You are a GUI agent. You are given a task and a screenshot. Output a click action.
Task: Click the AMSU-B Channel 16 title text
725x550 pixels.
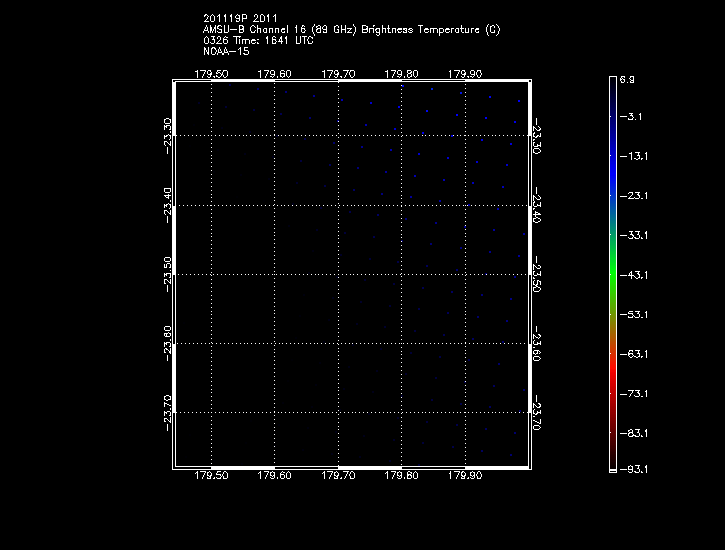tap(351, 29)
